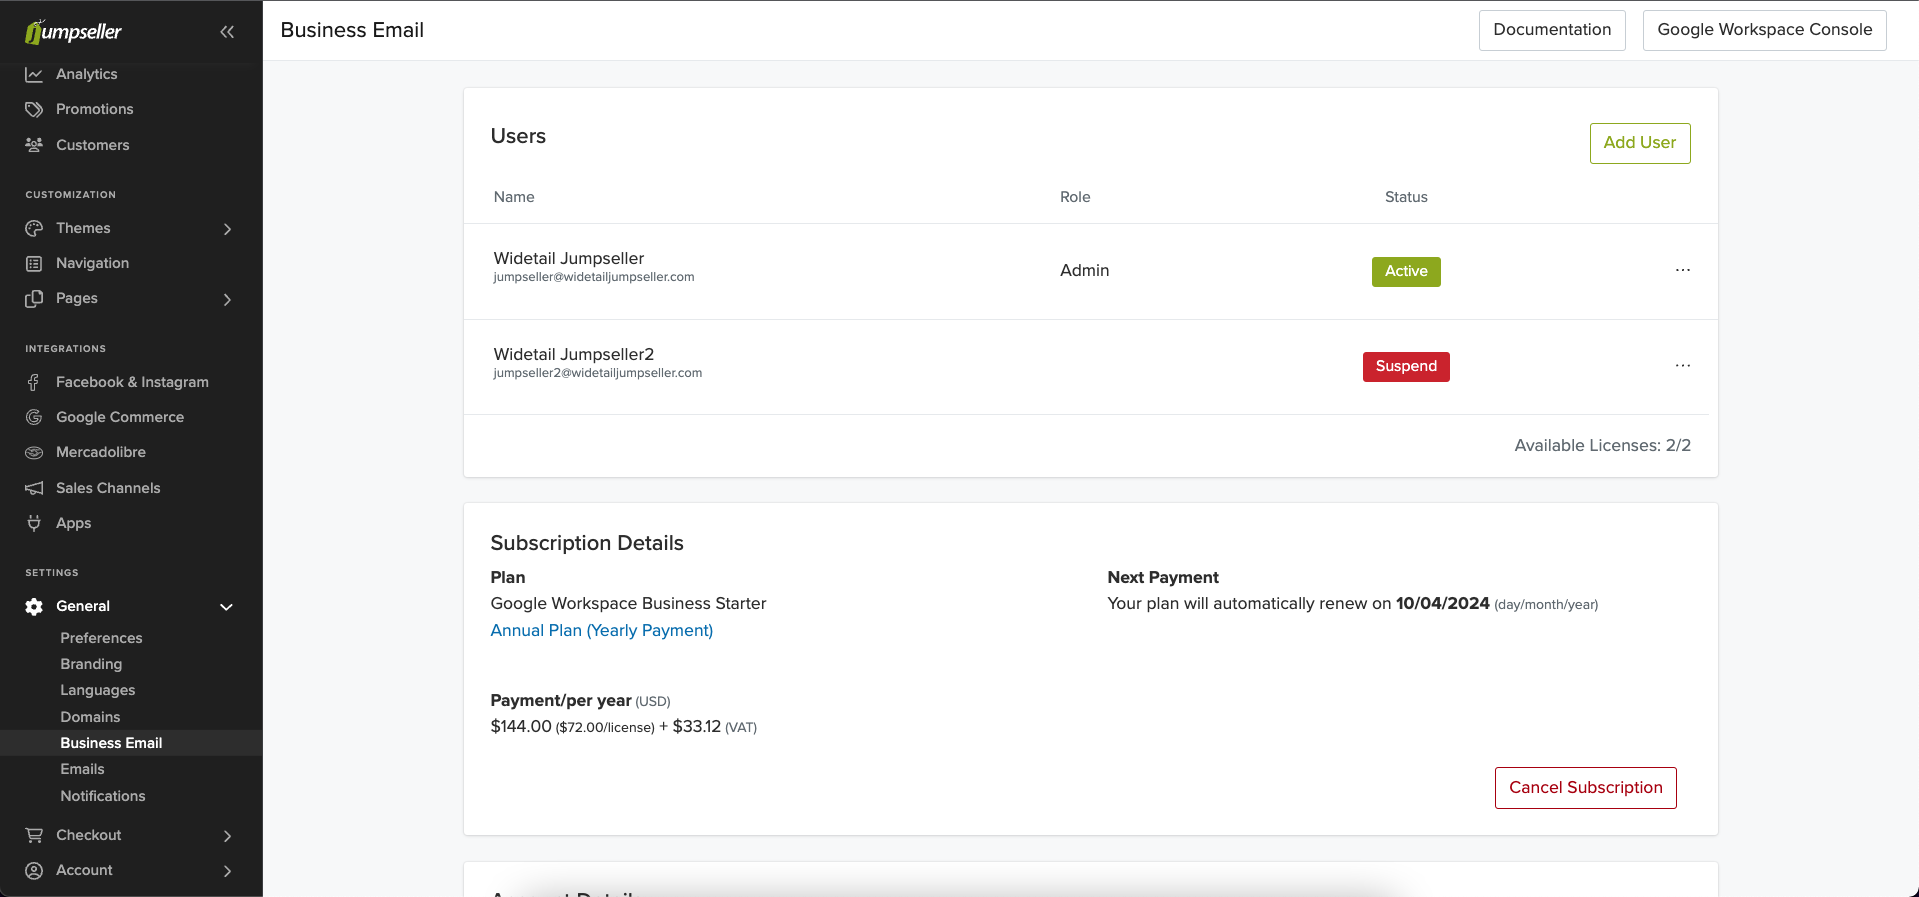
Task: Collapse the sidebar with the double chevron
Action: (x=227, y=32)
